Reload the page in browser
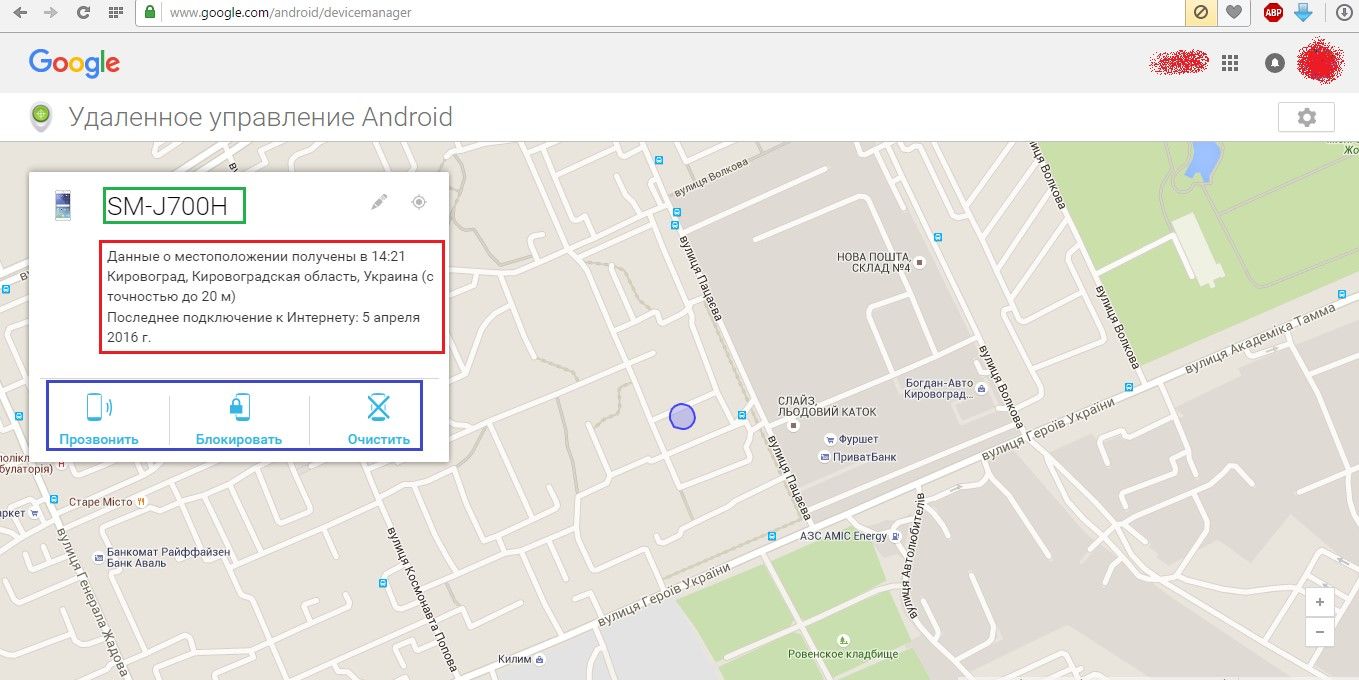The image size is (1359, 680). [83, 13]
